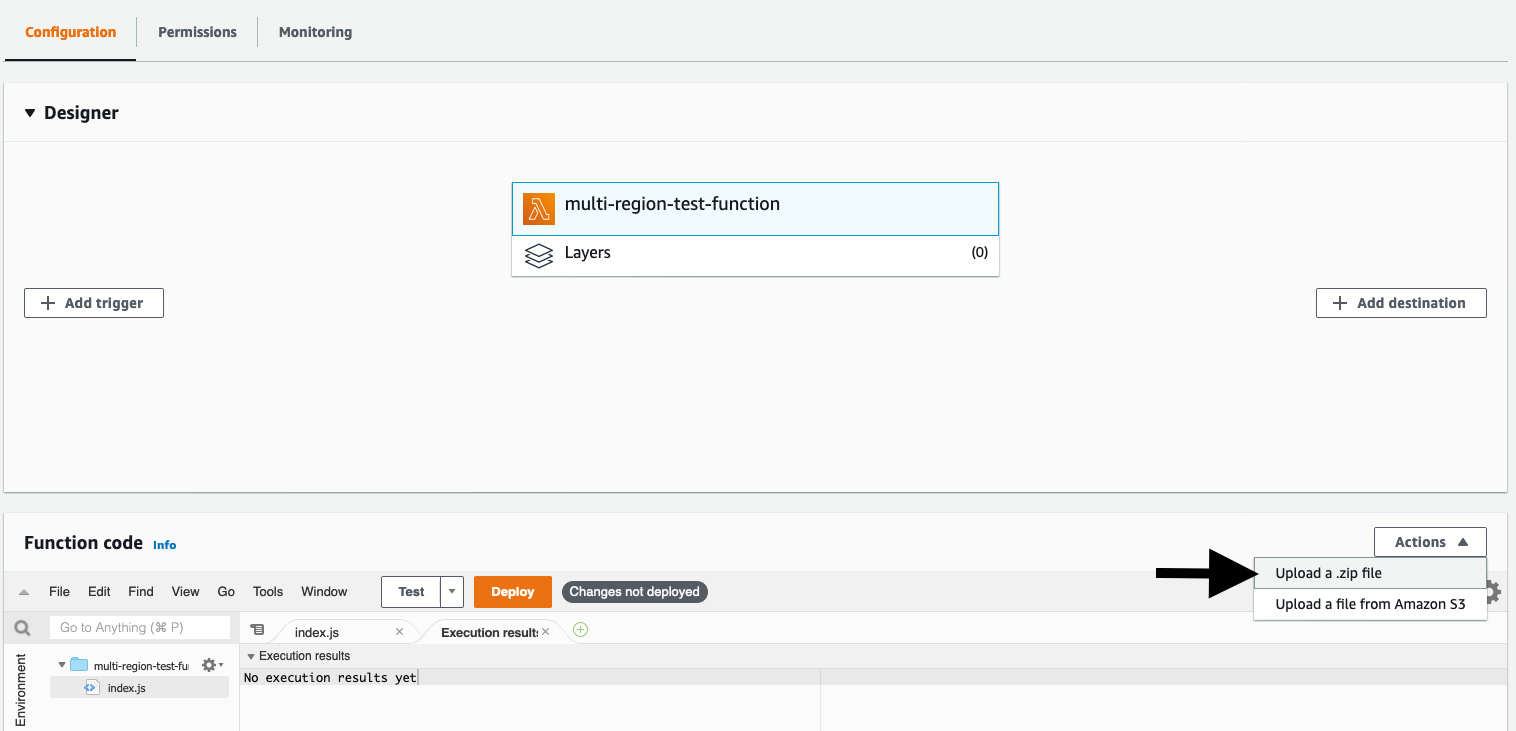Viewport: 1516px width, 731px height.
Task: Click the orange Deploy button
Action: pyautogui.click(x=513, y=592)
